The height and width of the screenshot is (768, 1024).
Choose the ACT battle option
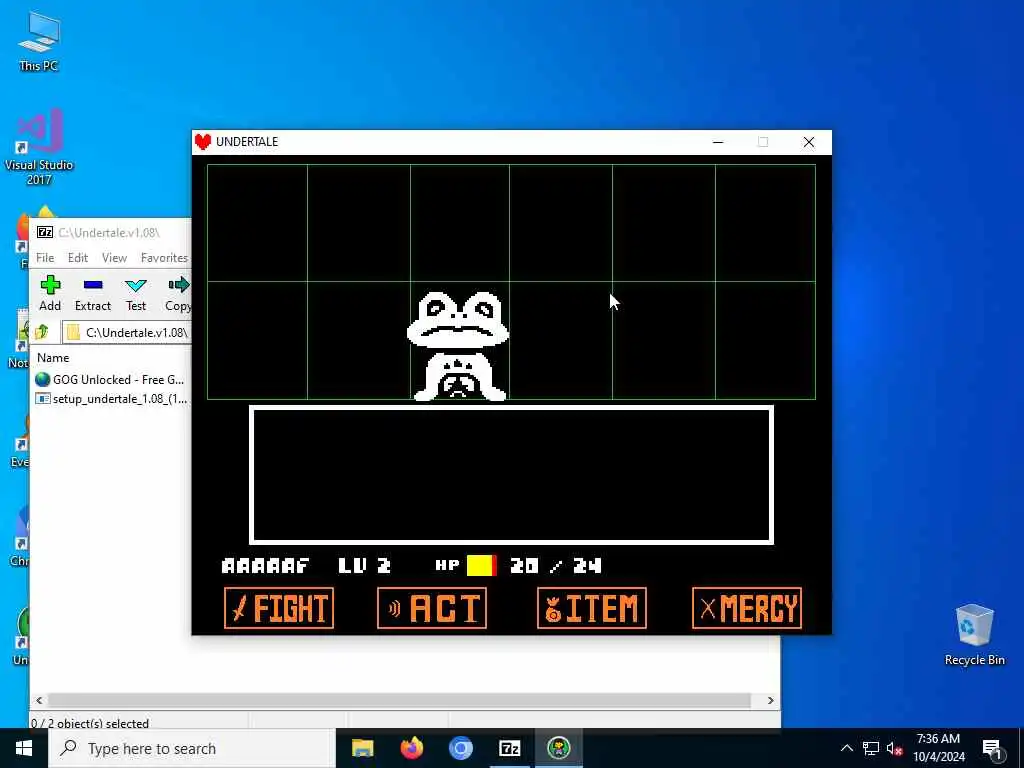point(432,608)
